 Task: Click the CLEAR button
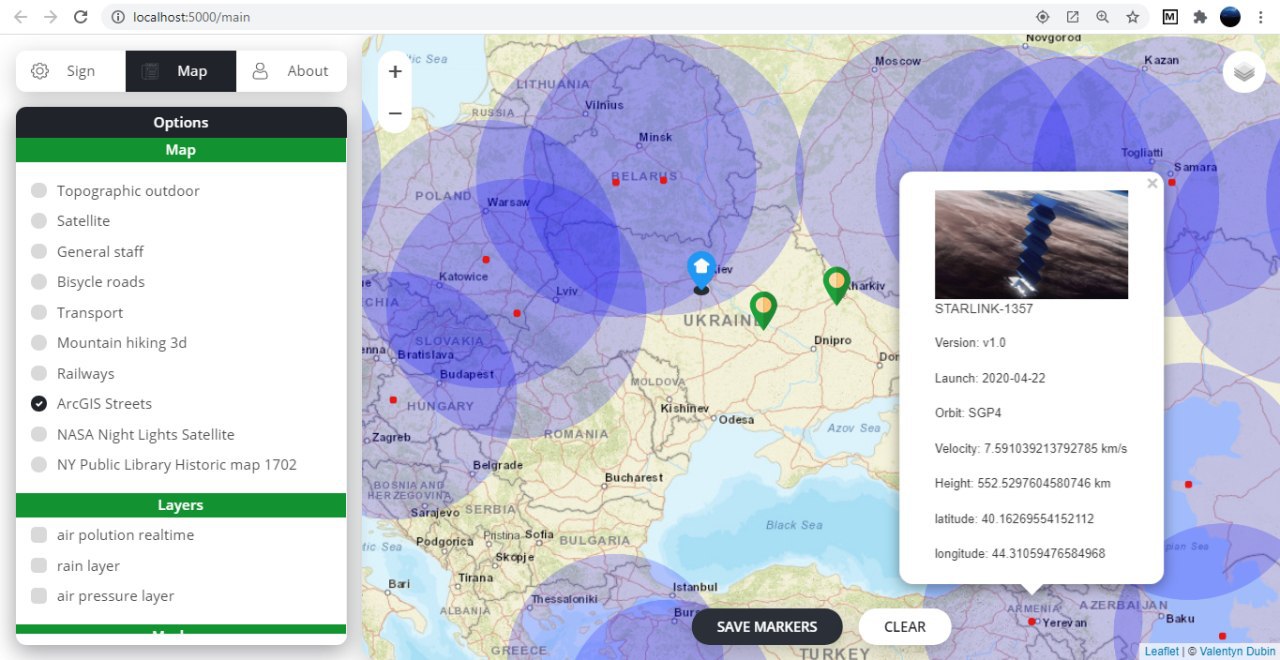pos(905,627)
